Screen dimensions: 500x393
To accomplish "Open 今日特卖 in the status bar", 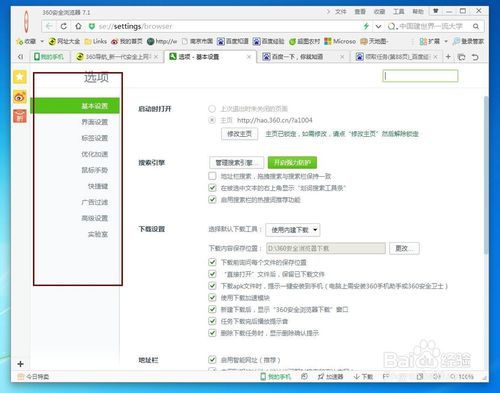I will click(x=33, y=377).
